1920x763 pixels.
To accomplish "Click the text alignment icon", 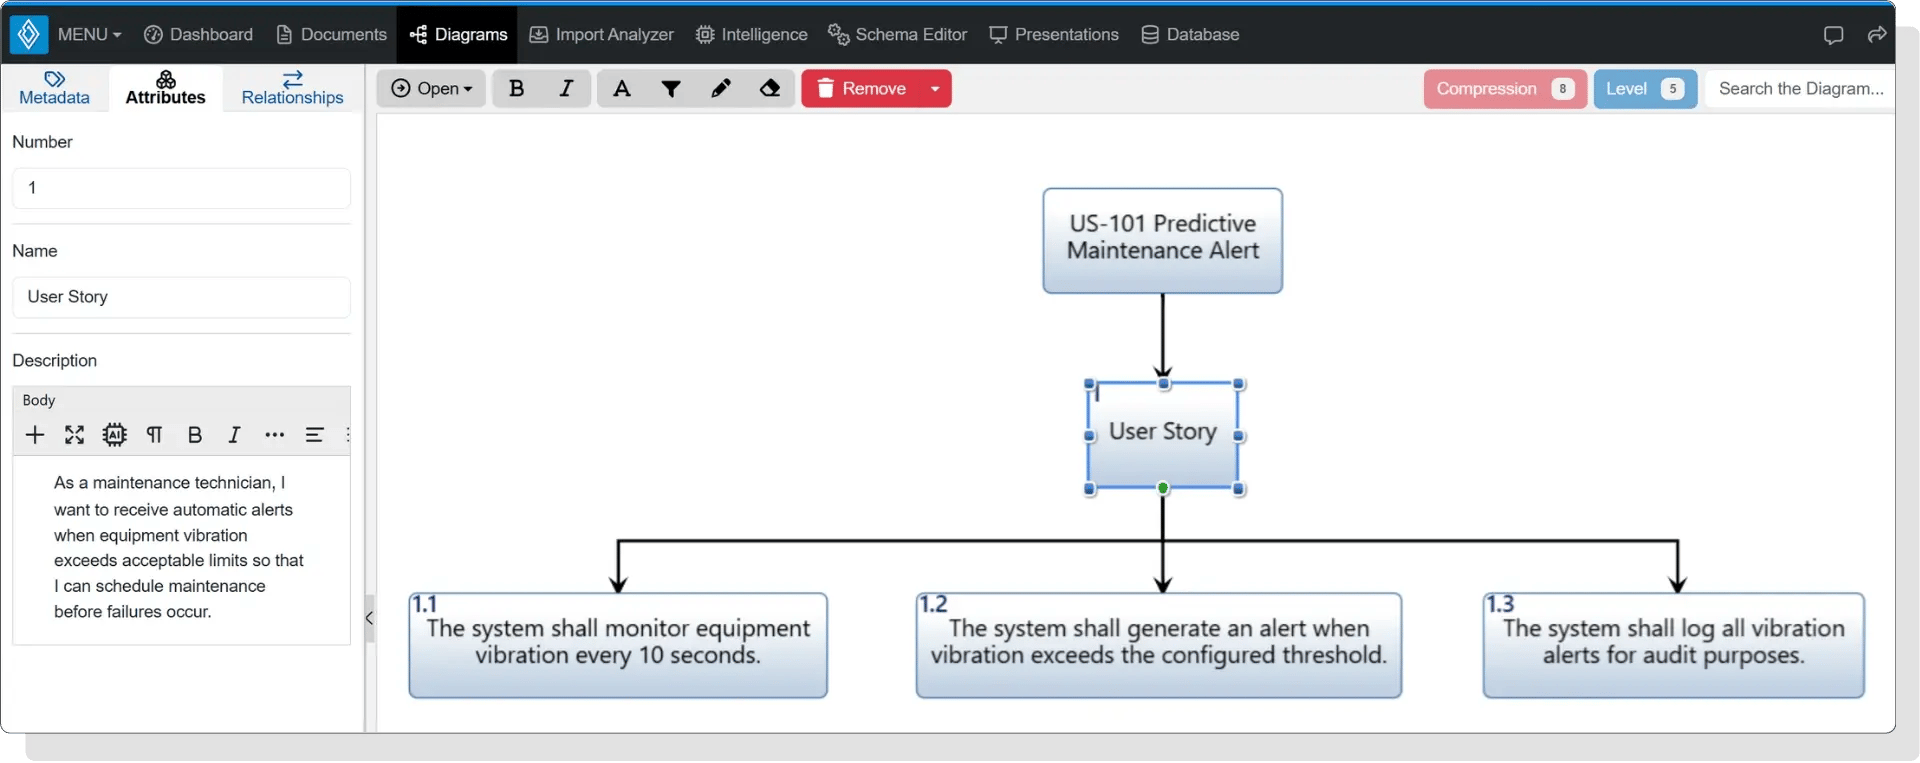I will (x=314, y=435).
